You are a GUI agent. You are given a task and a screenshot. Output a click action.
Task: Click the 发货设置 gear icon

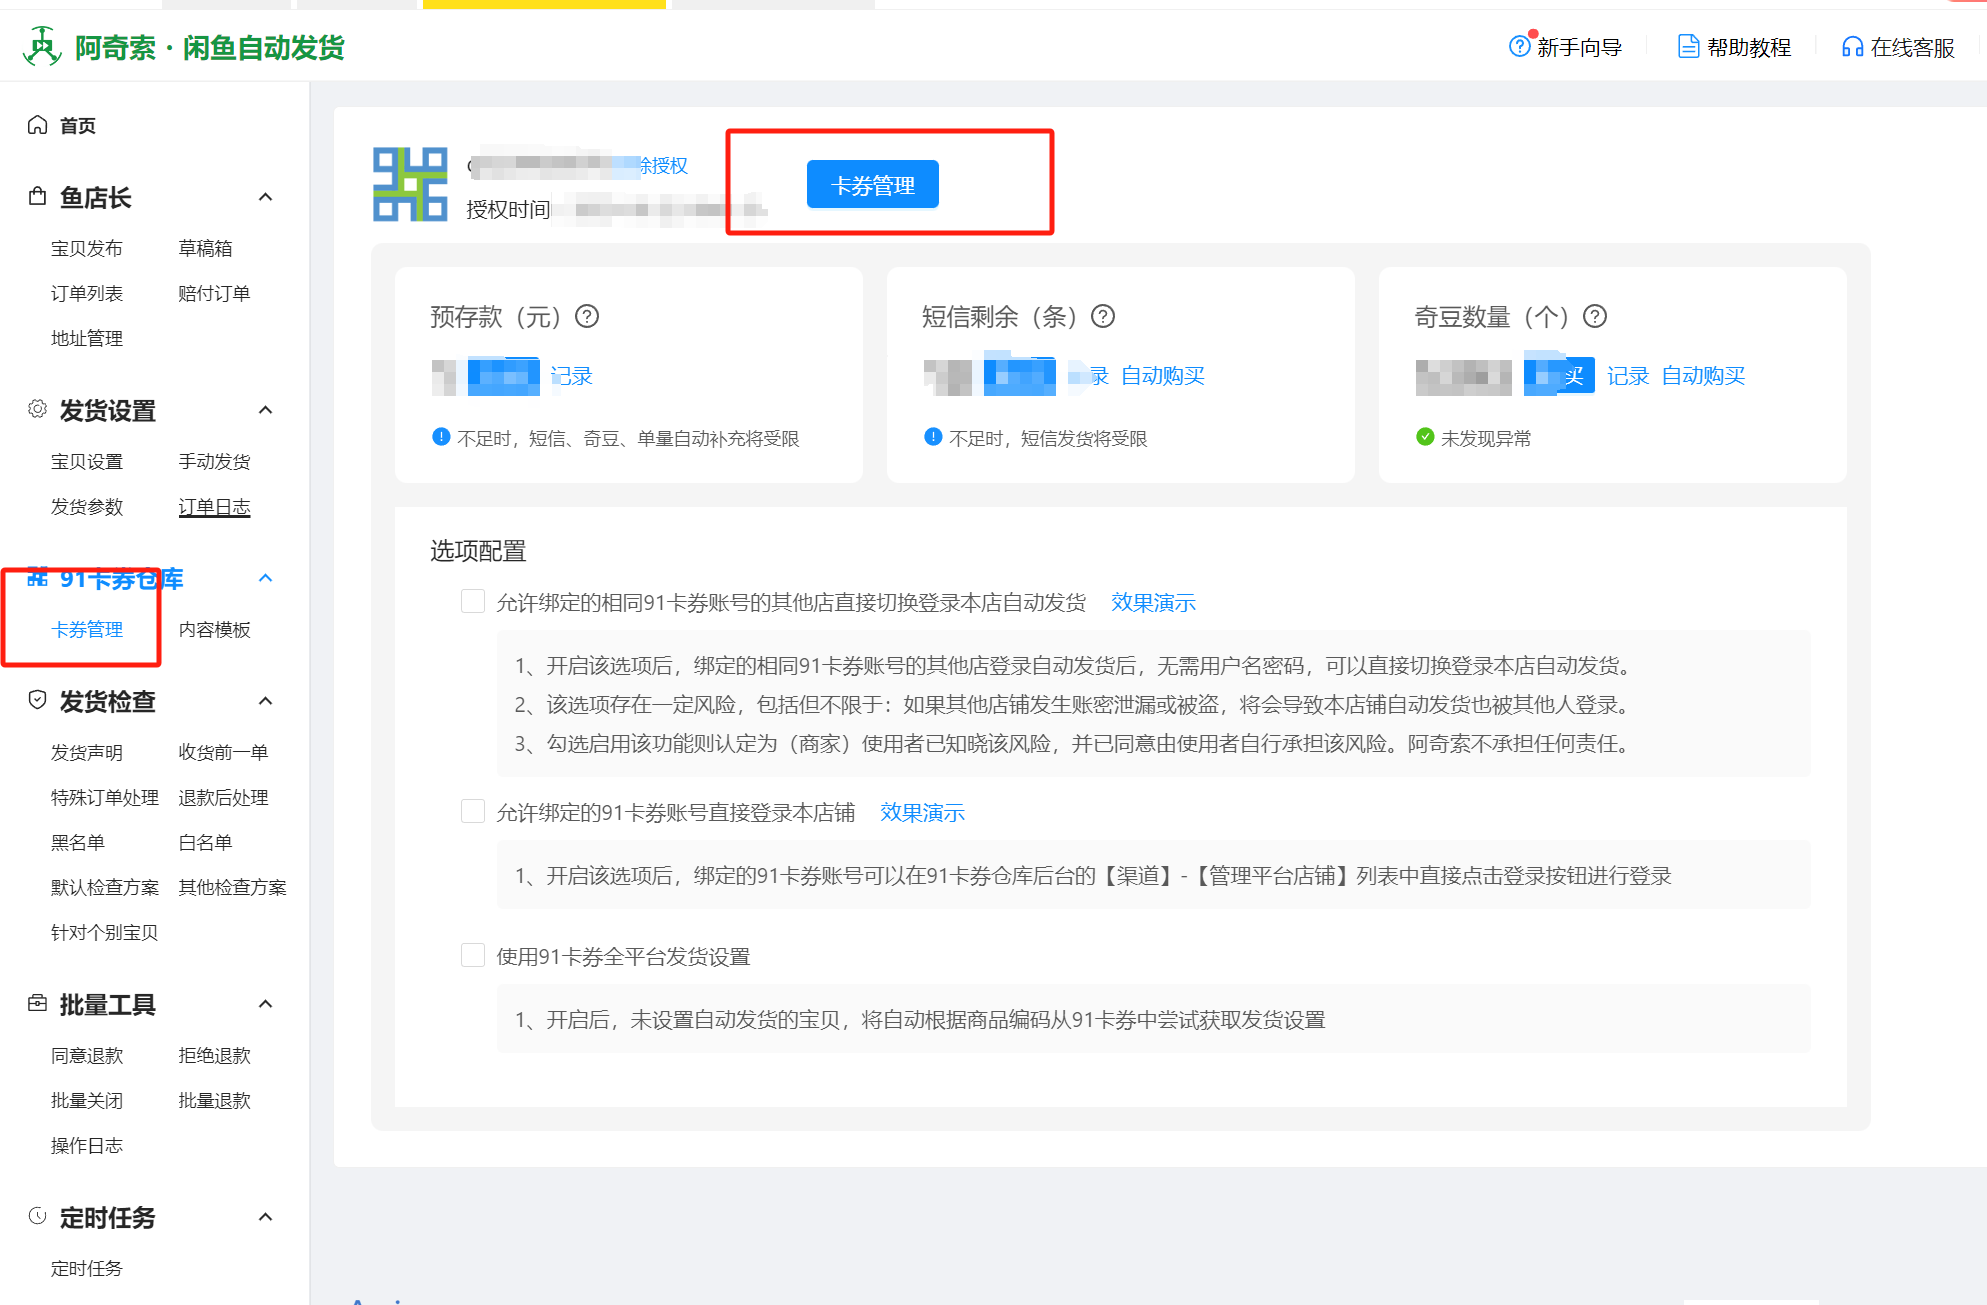(x=38, y=409)
